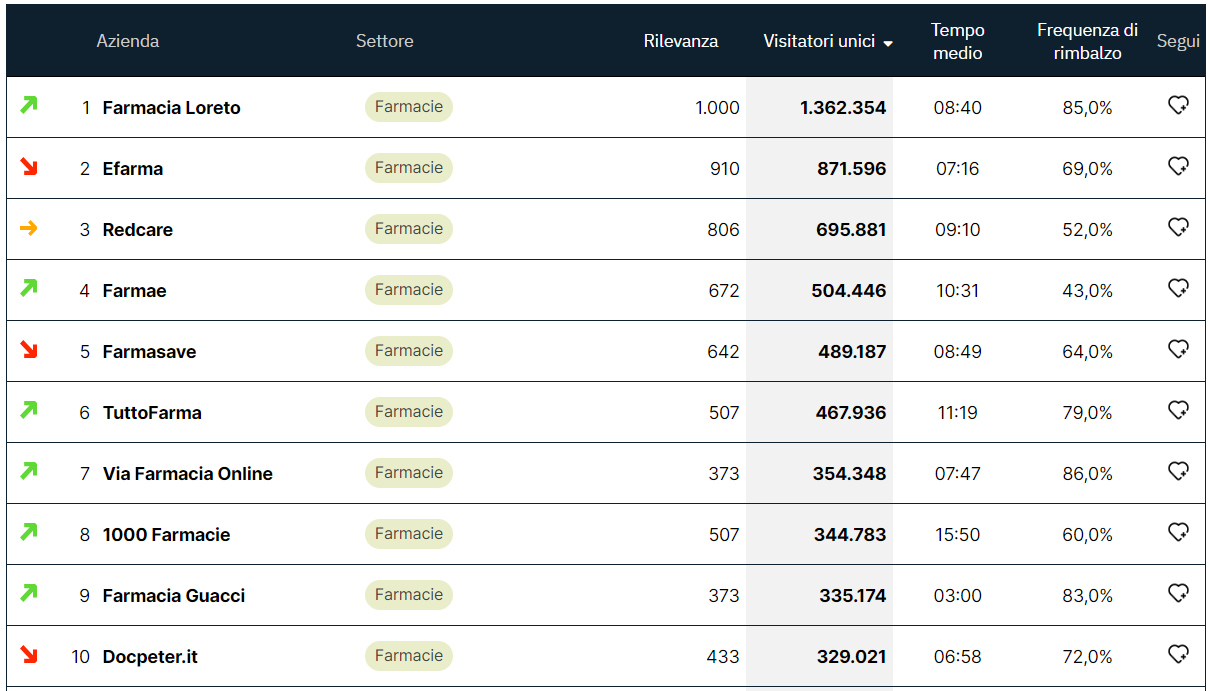Open TuttoFarma company link

pos(152,413)
